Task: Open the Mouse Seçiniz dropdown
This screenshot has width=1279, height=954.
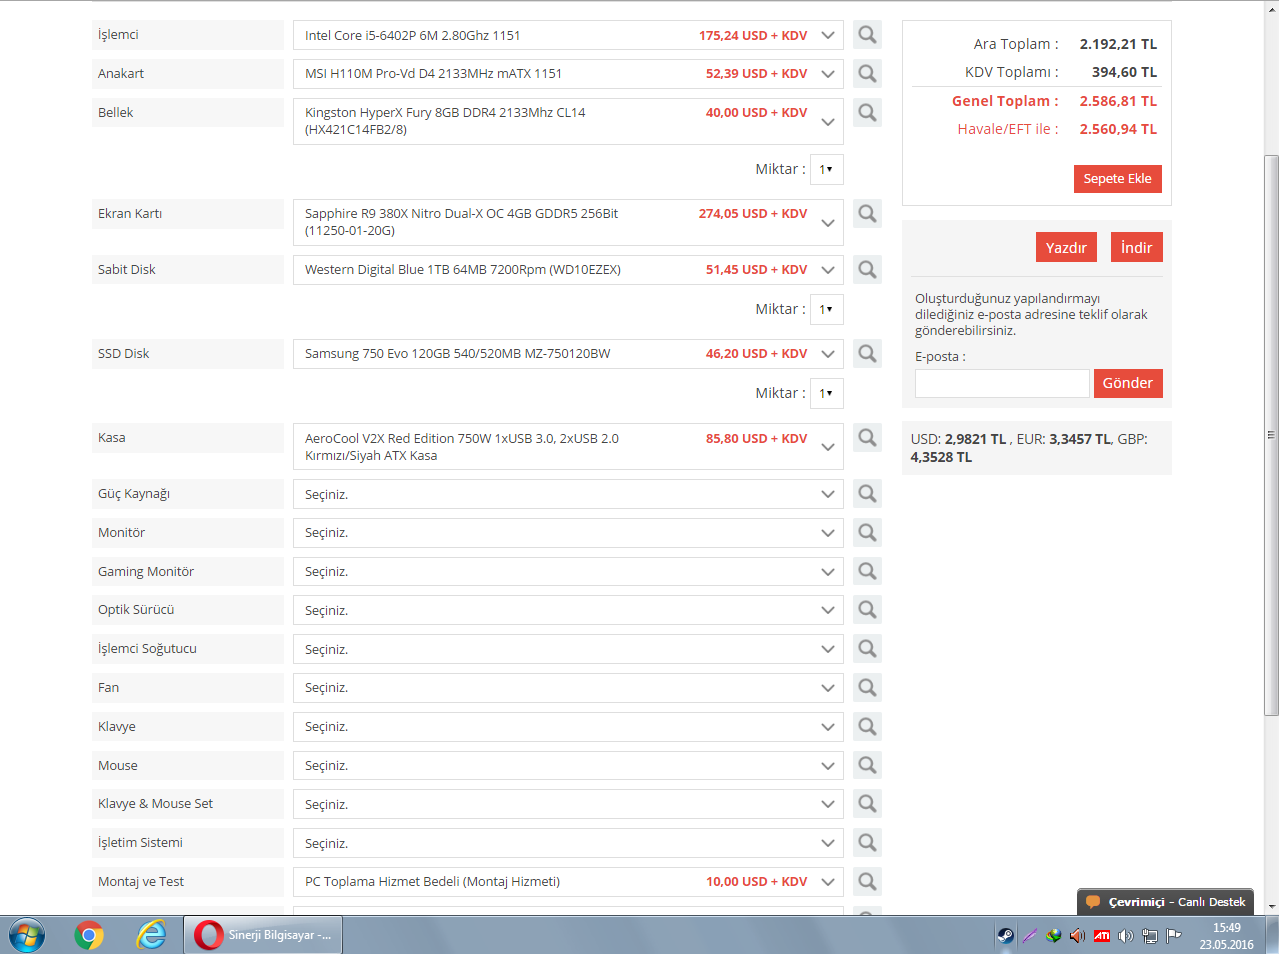Action: [x=568, y=766]
